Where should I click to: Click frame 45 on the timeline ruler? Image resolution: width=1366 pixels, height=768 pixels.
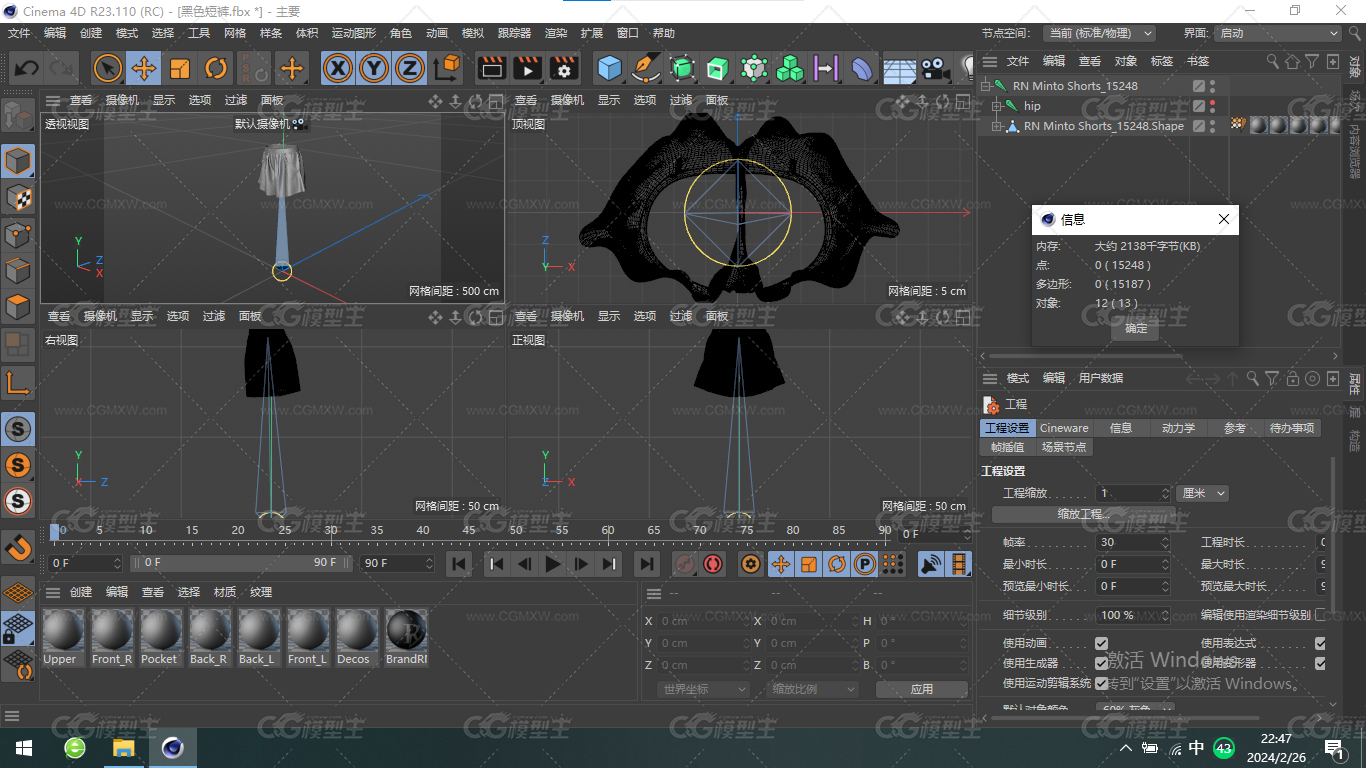click(x=469, y=530)
